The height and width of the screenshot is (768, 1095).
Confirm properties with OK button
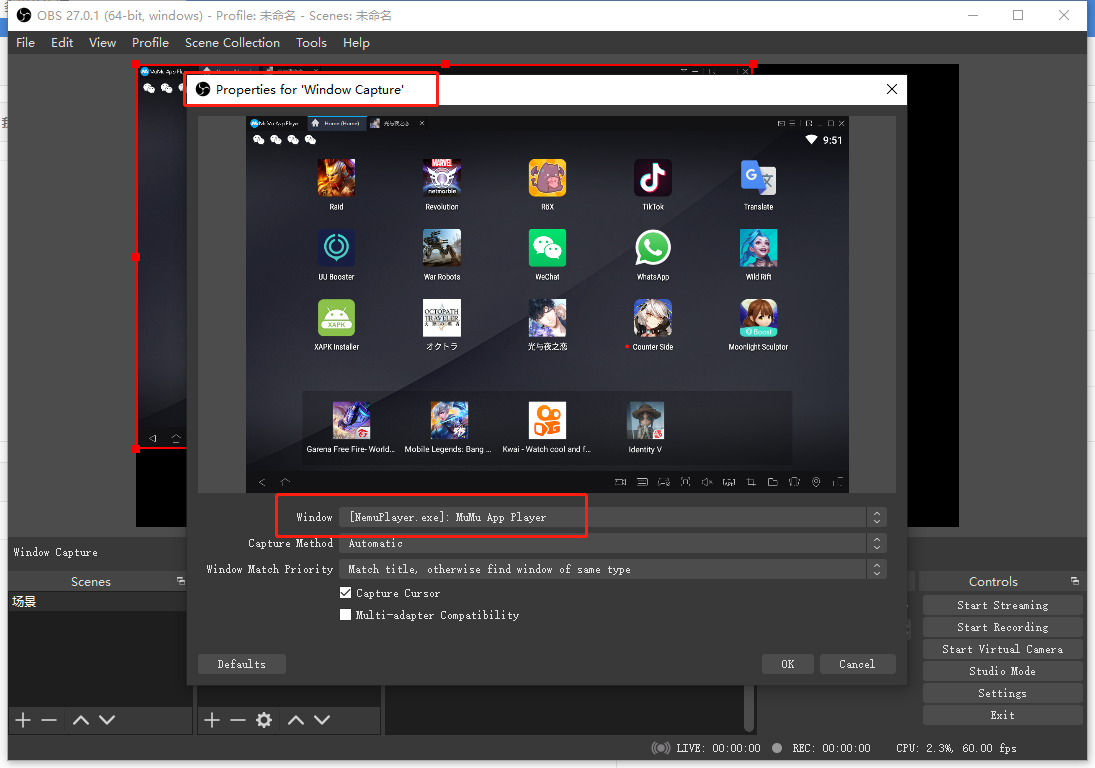788,664
